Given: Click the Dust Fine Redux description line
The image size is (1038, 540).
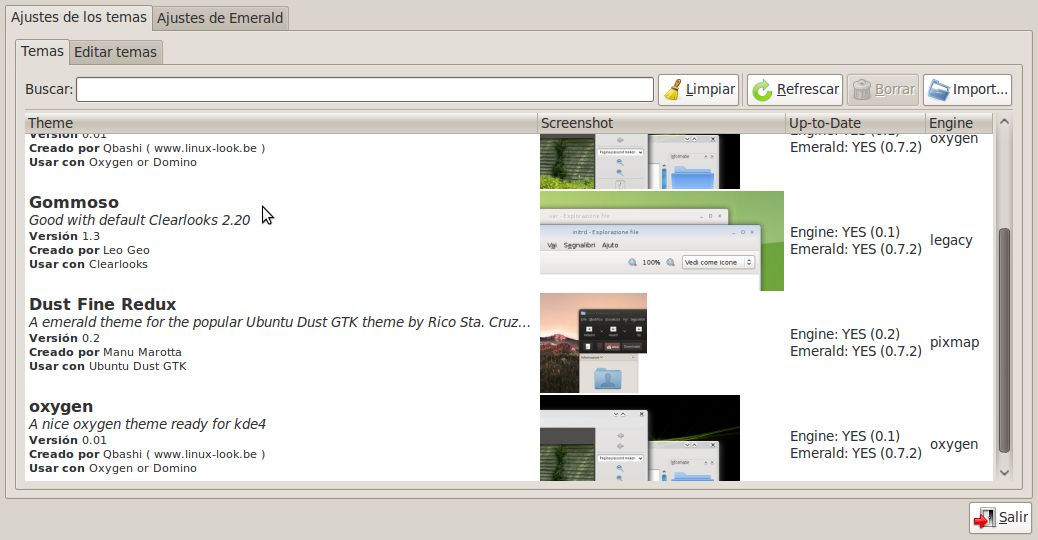Looking at the screenshot, I should pos(280,322).
